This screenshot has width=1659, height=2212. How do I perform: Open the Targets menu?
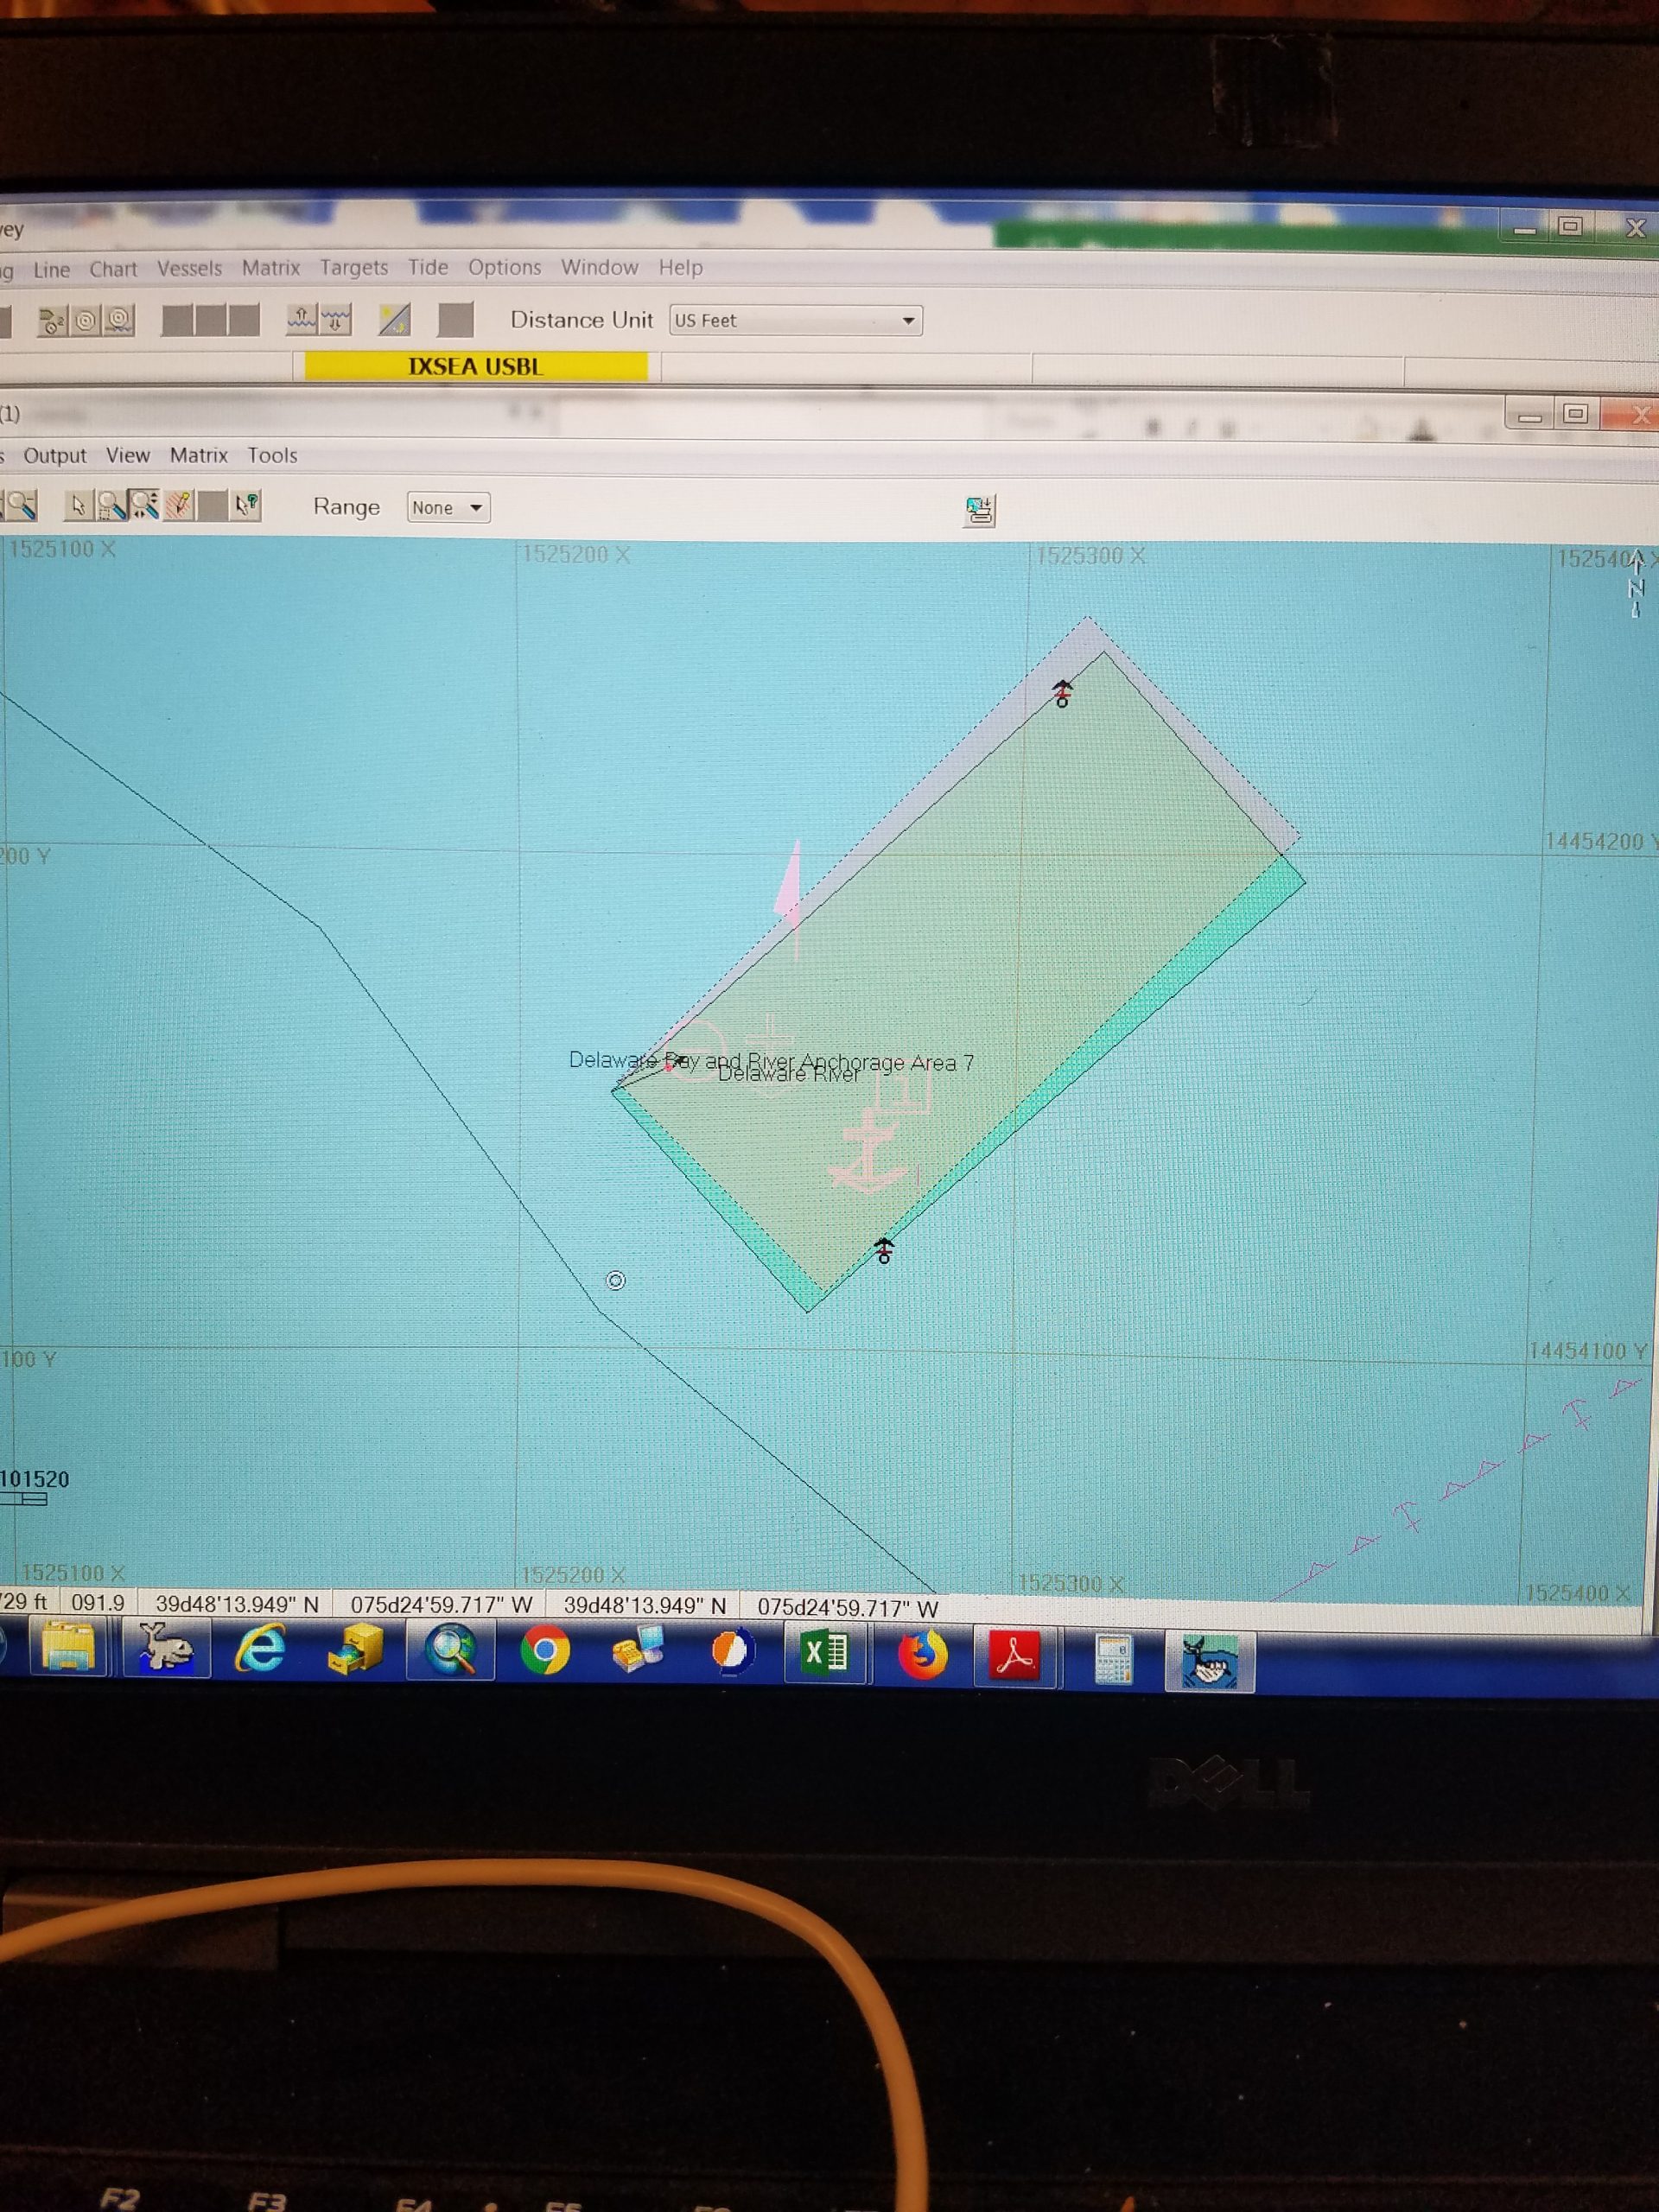click(x=354, y=268)
